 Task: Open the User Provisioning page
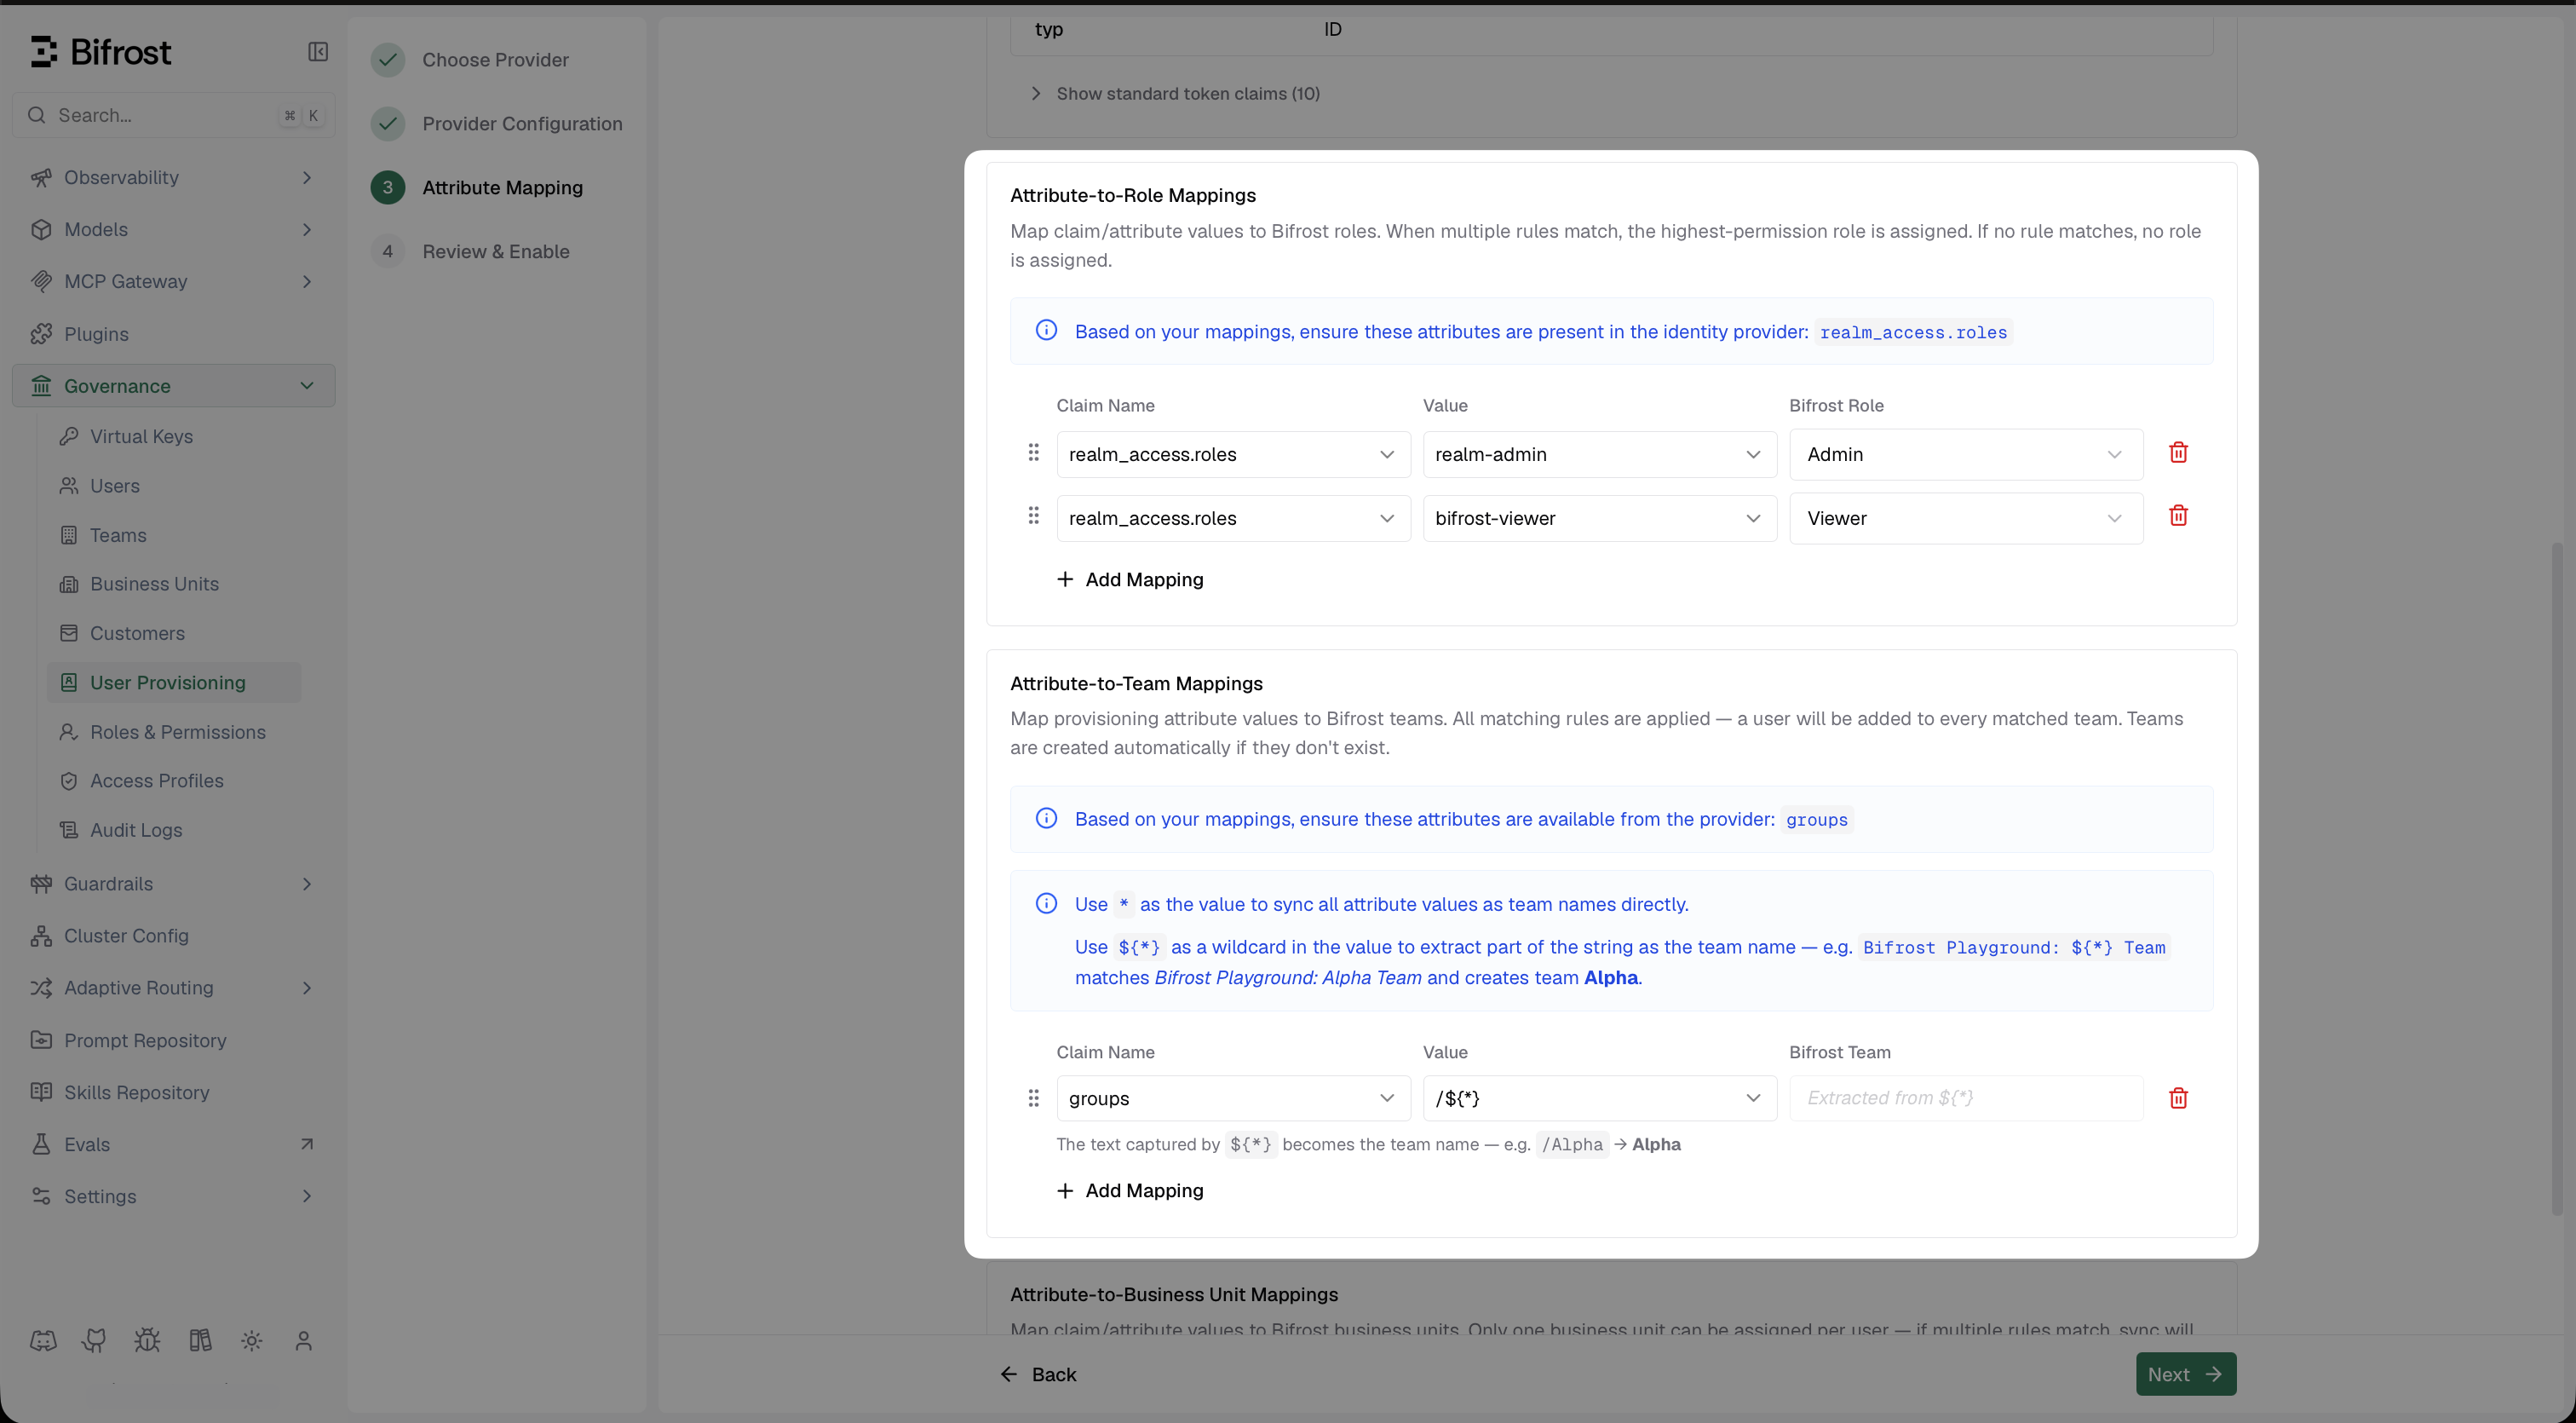point(174,683)
